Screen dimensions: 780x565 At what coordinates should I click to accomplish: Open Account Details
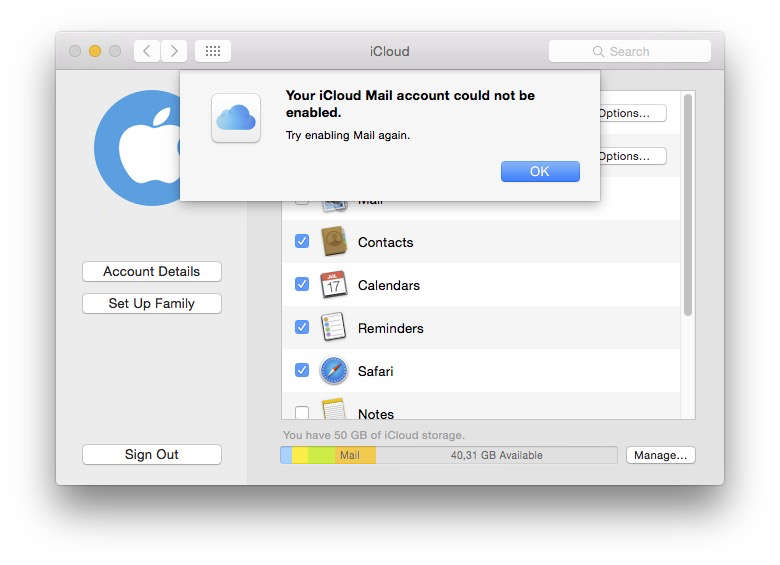point(152,272)
